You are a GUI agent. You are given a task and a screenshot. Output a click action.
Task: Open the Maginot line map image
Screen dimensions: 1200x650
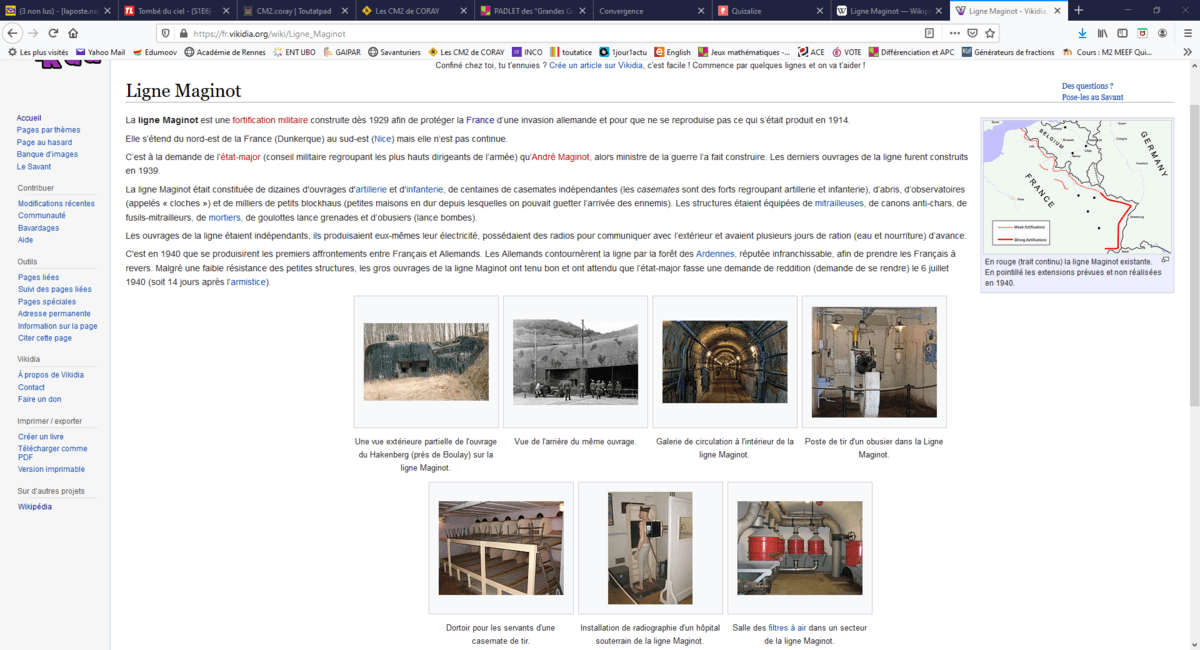tap(1077, 186)
